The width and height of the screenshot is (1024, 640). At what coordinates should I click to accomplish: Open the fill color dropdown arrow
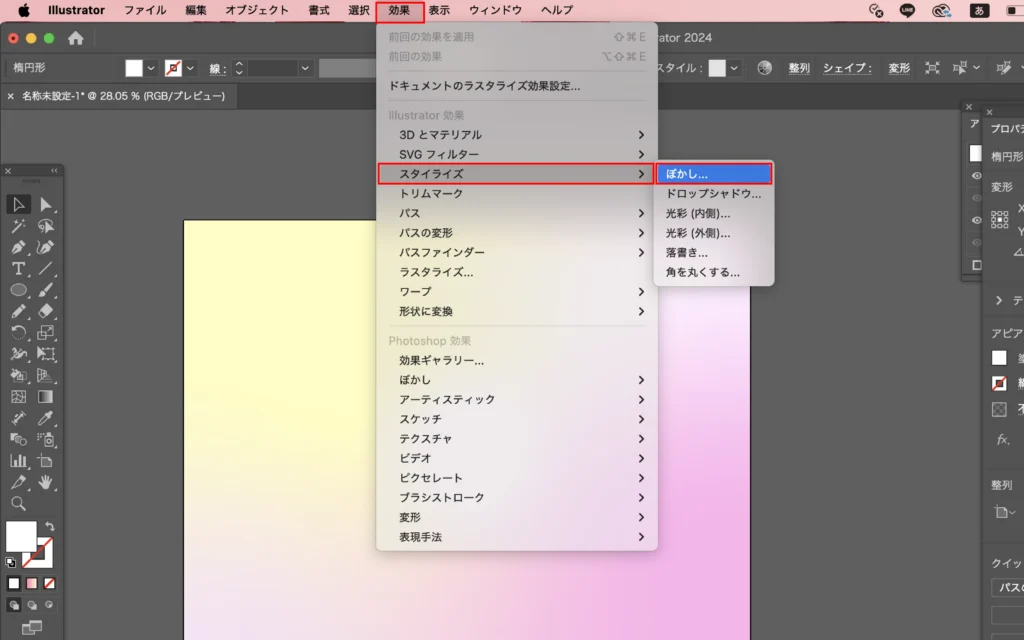[151, 68]
